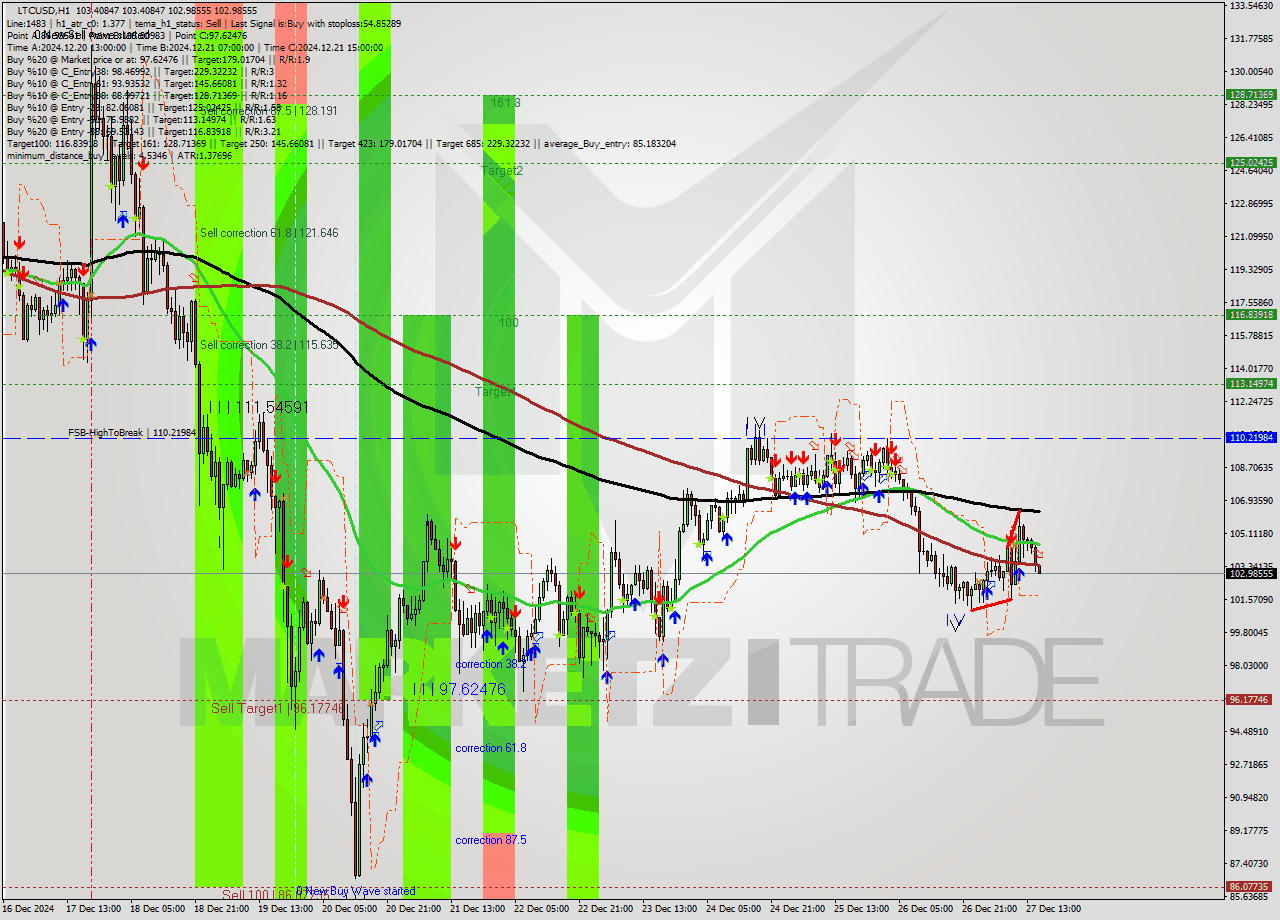Select the 'Sell Target1 | 96.17746' label
1280x920 pixels.
277,708
